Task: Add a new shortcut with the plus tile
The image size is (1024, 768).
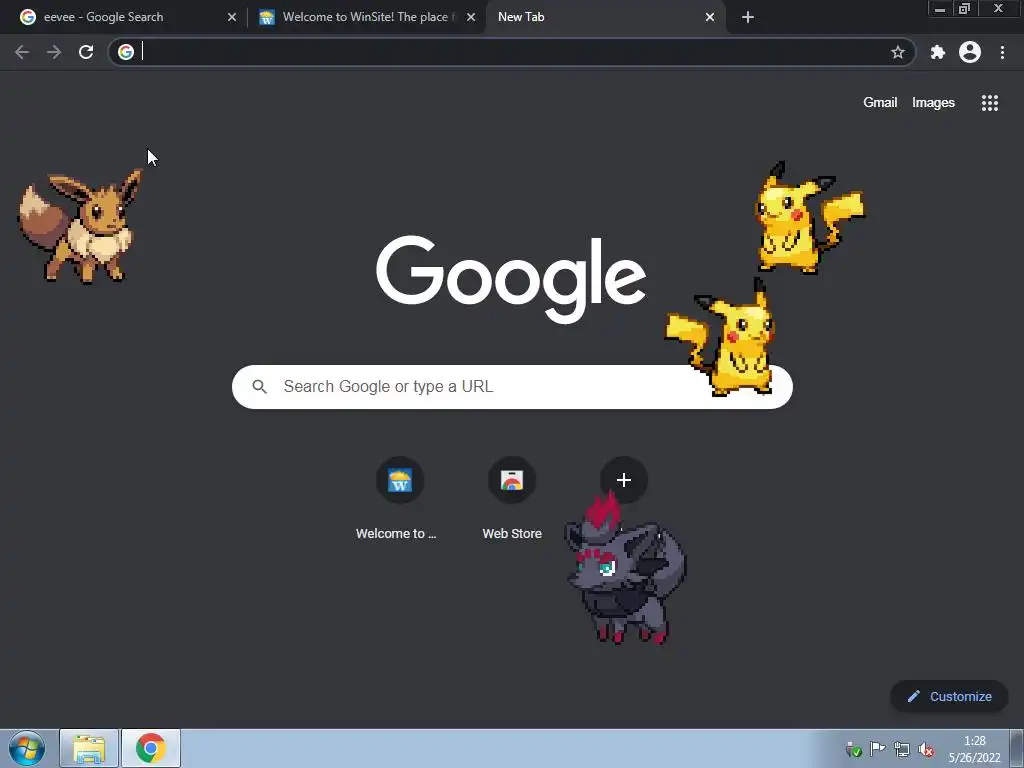Action: click(x=624, y=480)
